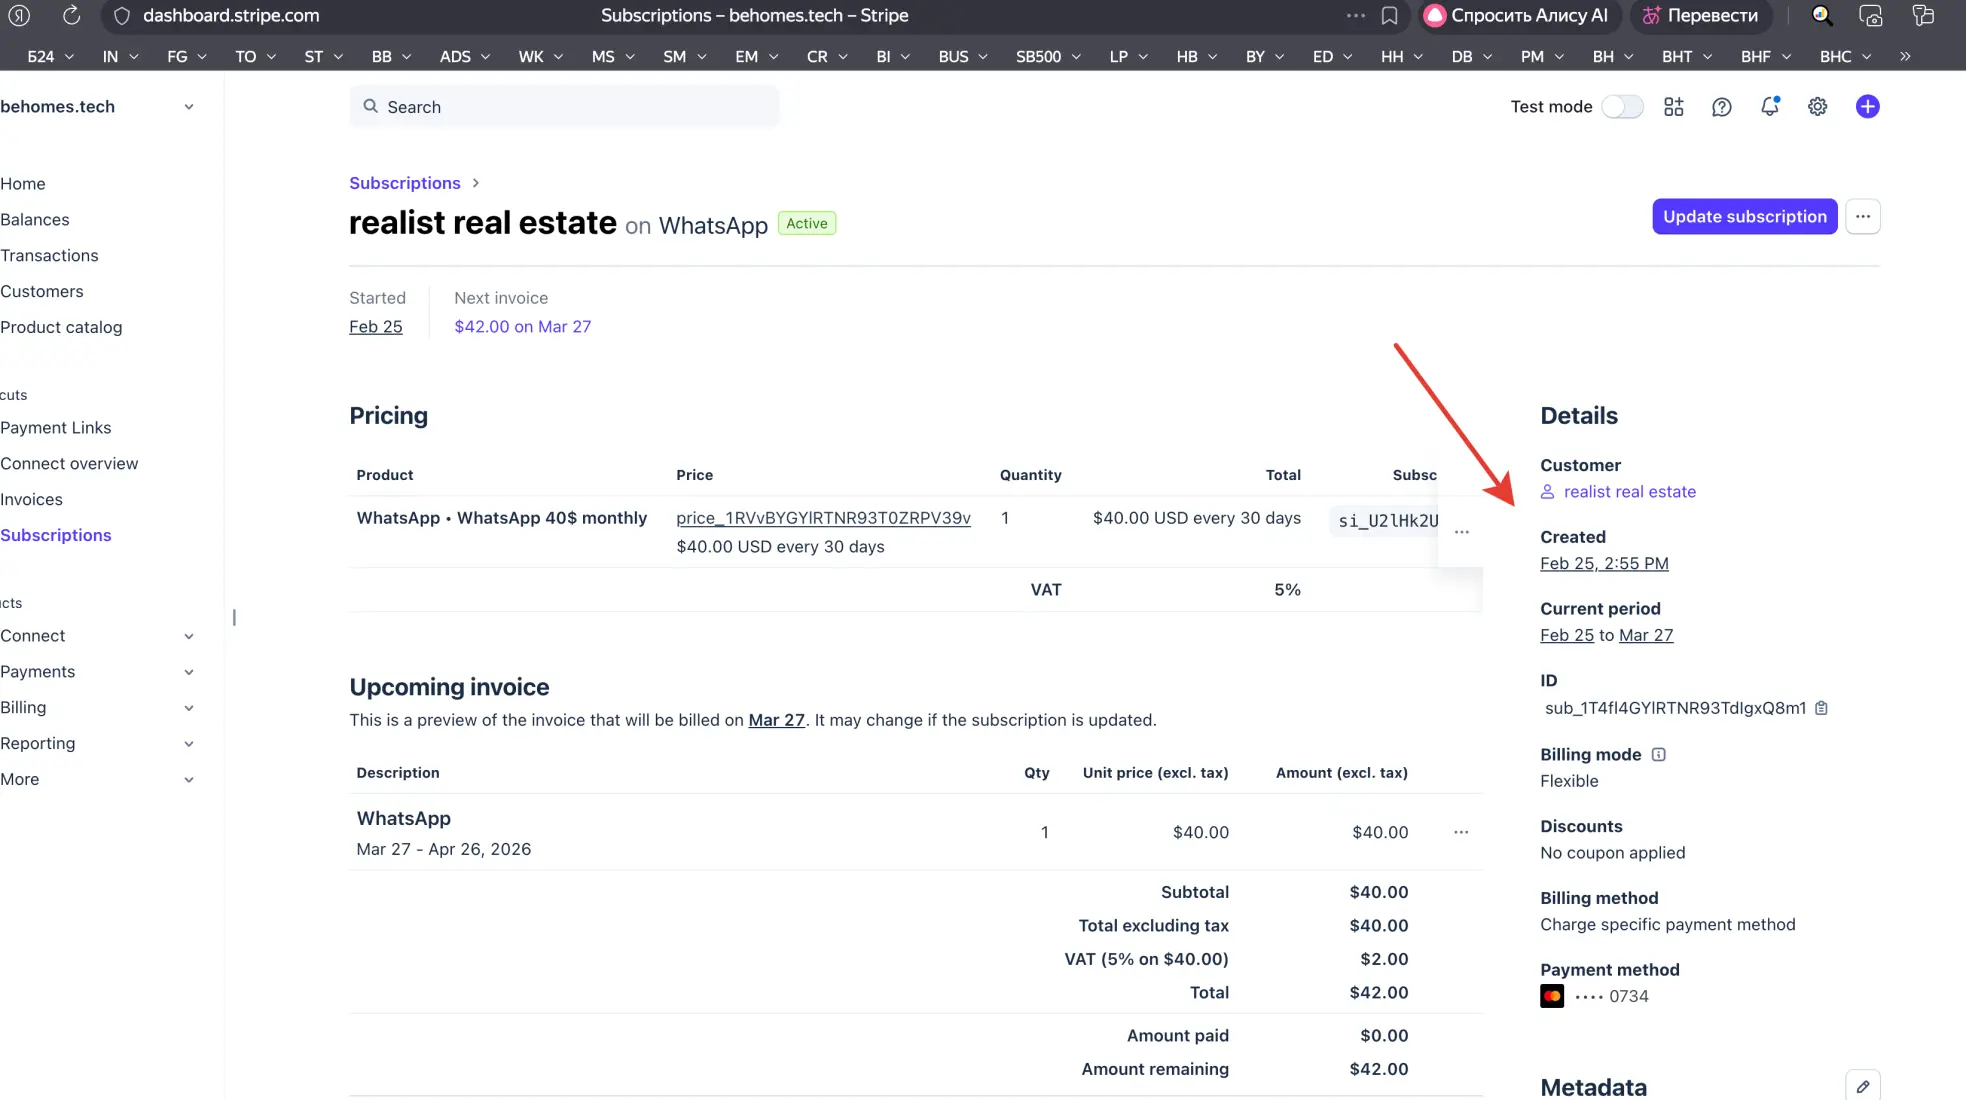Viewport: 1966px width, 1100px height.
Task: Click the Active status badge
Action: pos(806,224)
